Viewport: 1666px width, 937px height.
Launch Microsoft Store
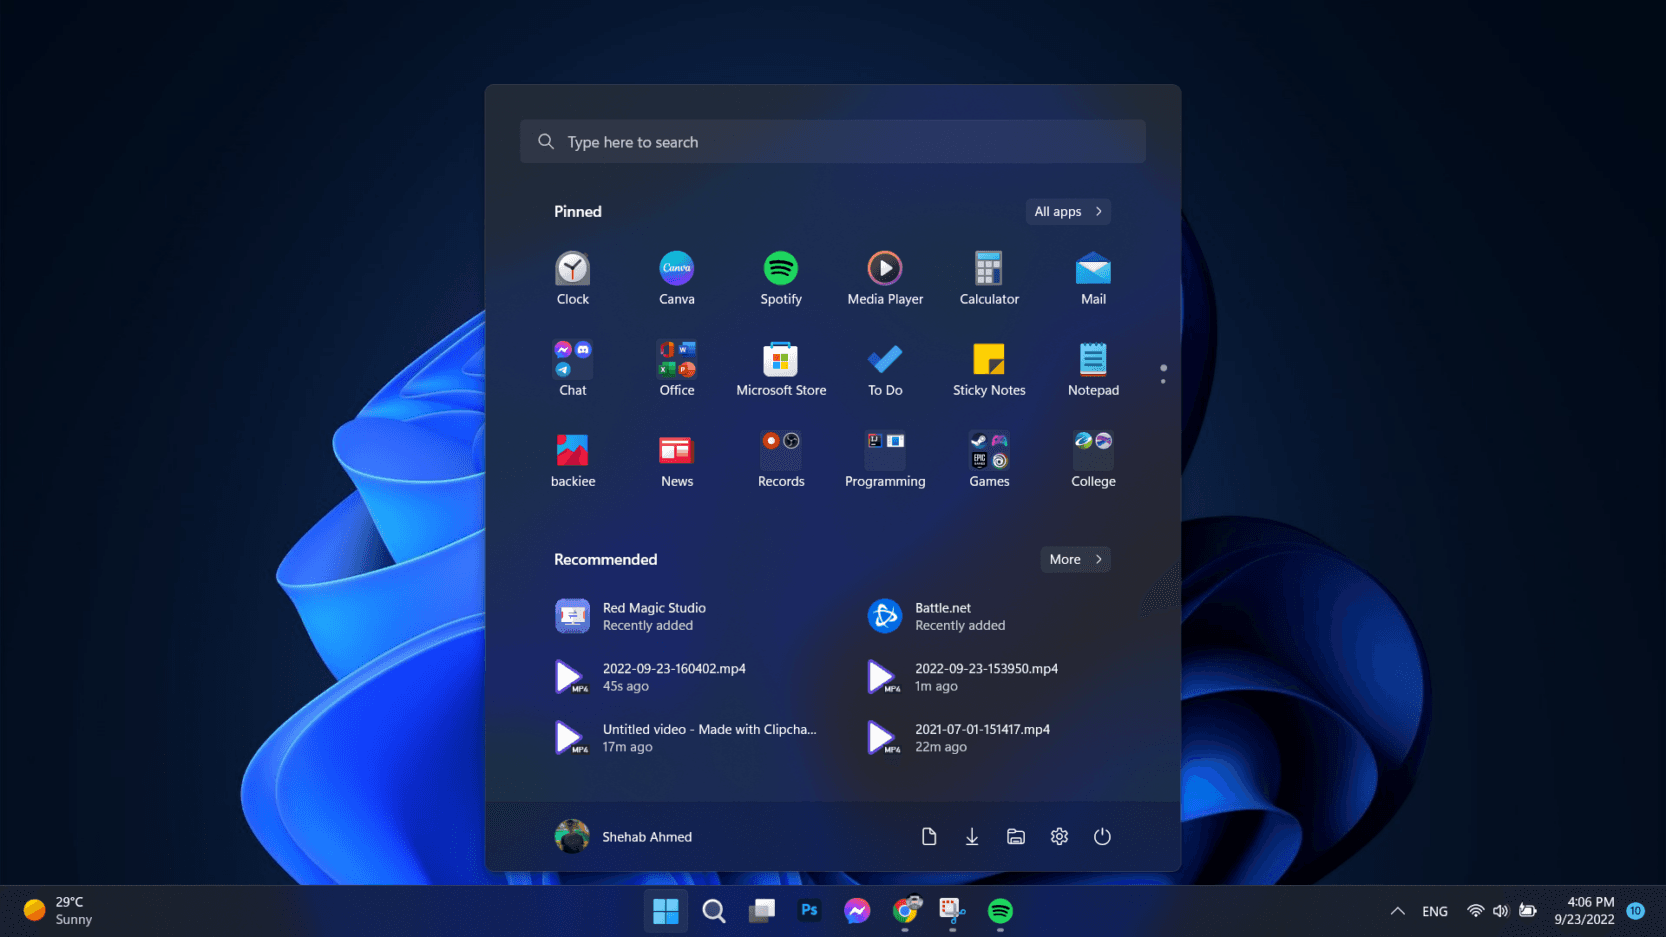[x=781, y=369]
